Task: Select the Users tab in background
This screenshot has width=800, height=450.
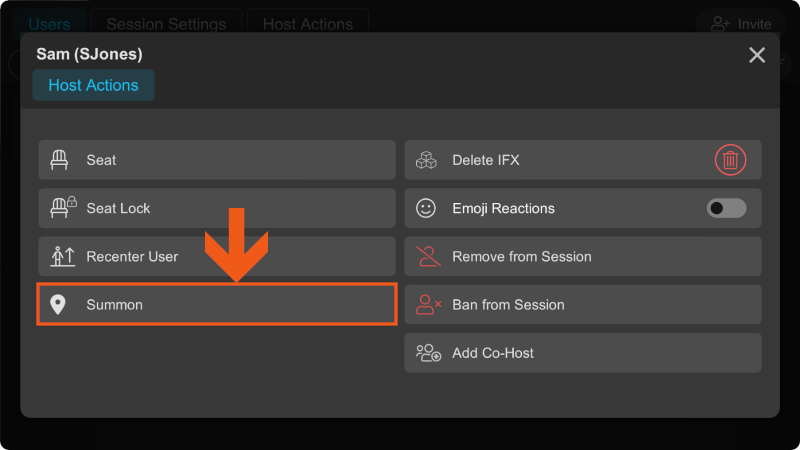Action: click(x=49, y=24)
